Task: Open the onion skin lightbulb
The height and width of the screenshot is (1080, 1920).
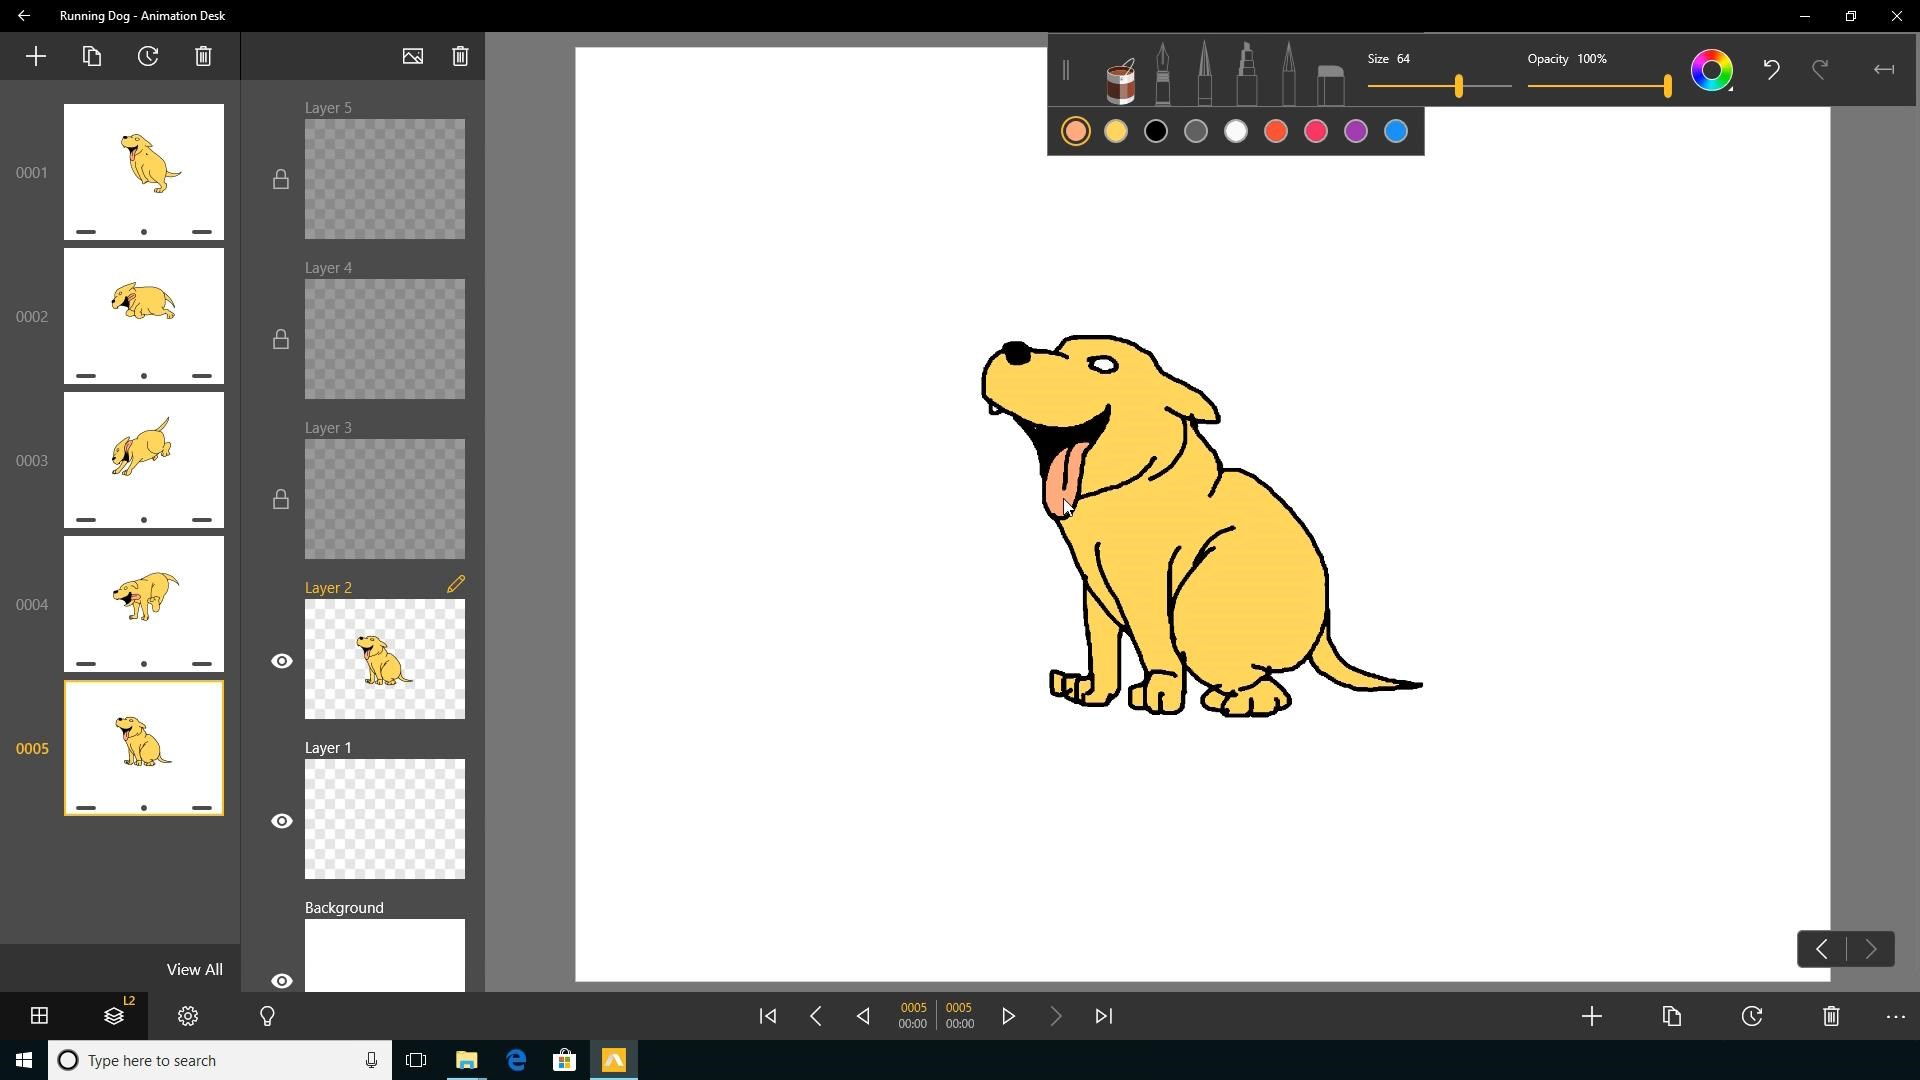Action: (267, 1016)
